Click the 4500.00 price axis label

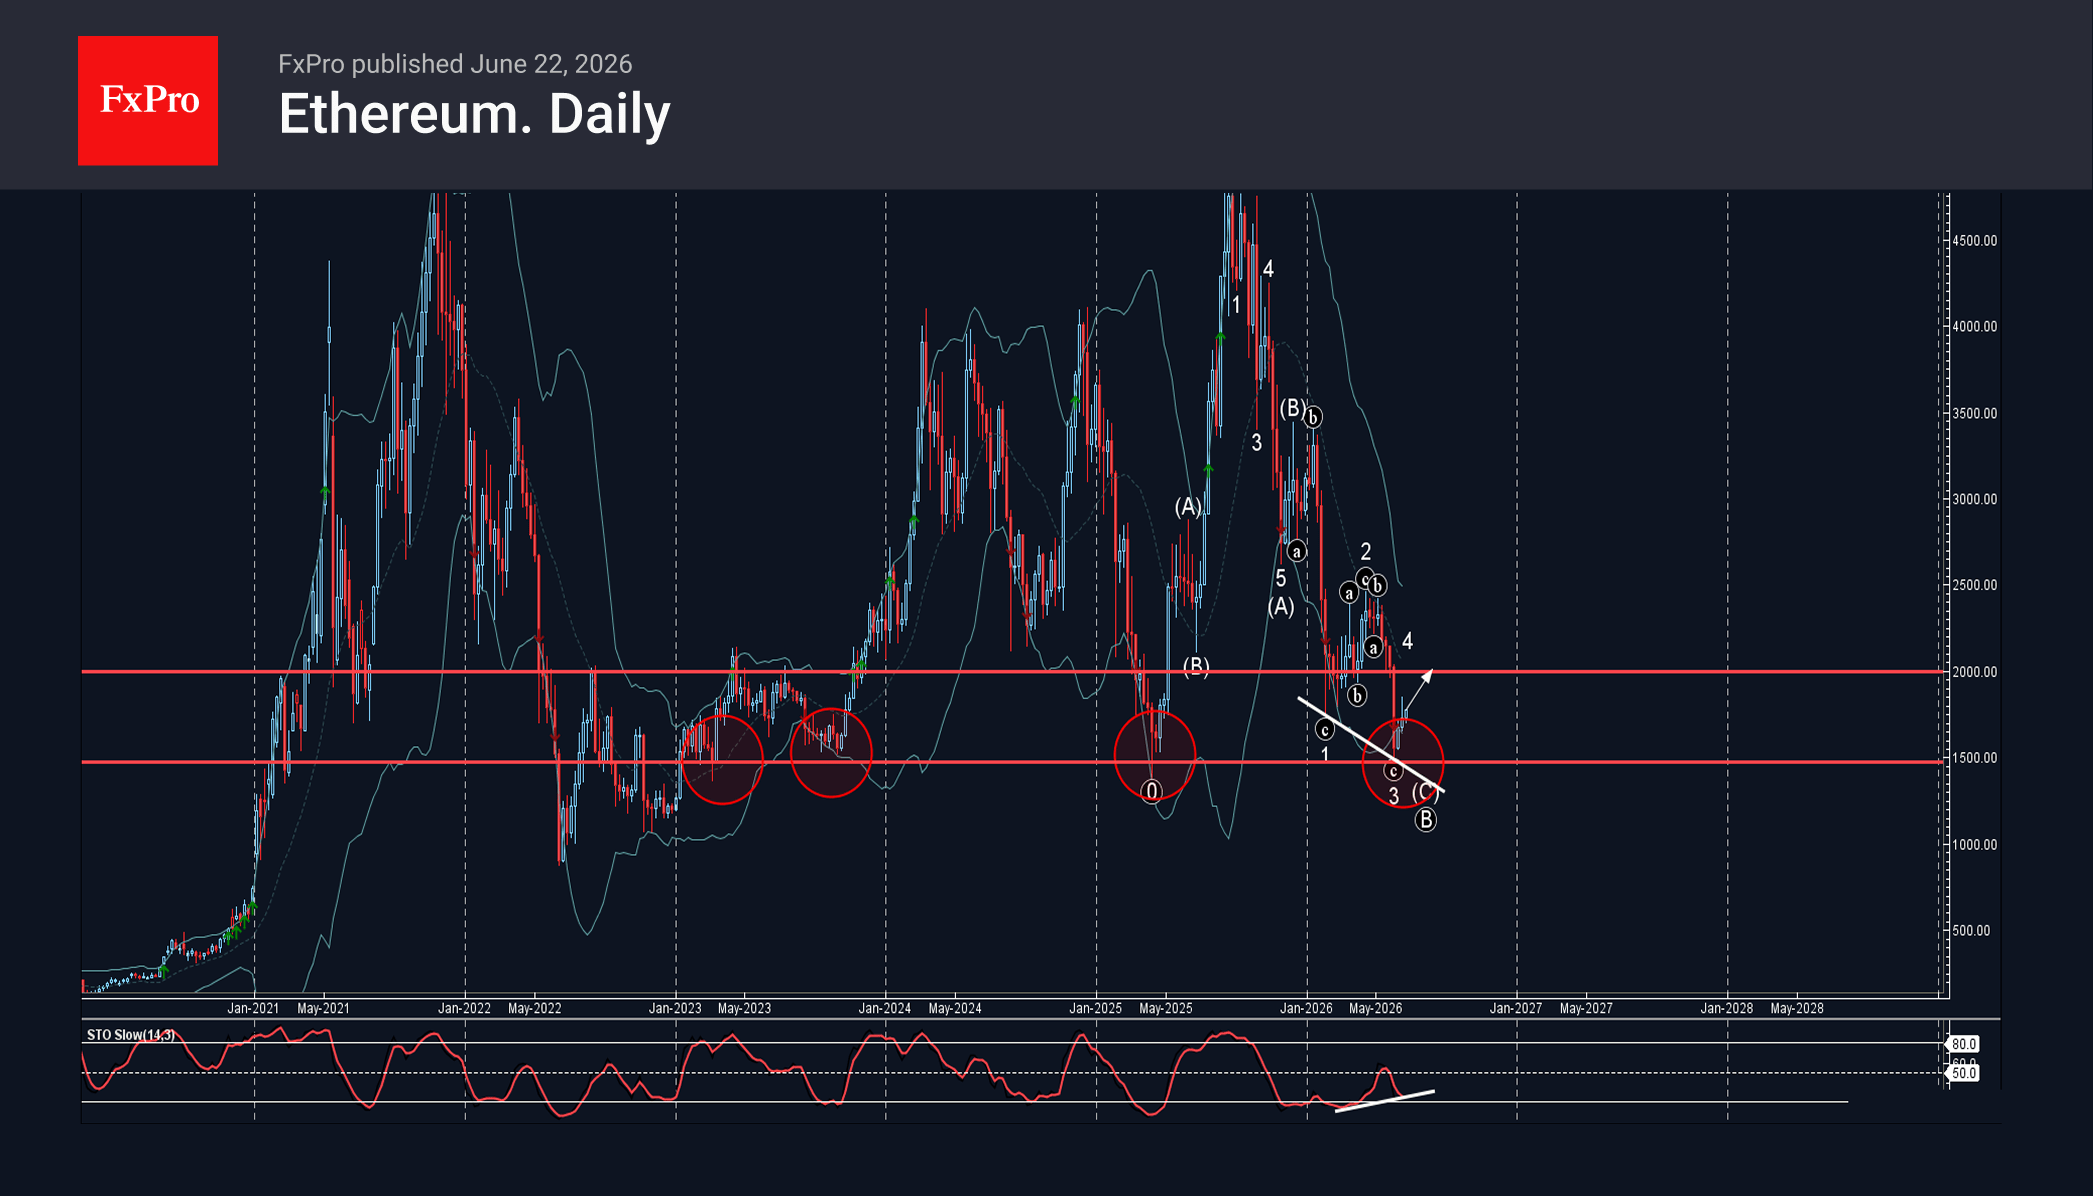pos(1974,241)
